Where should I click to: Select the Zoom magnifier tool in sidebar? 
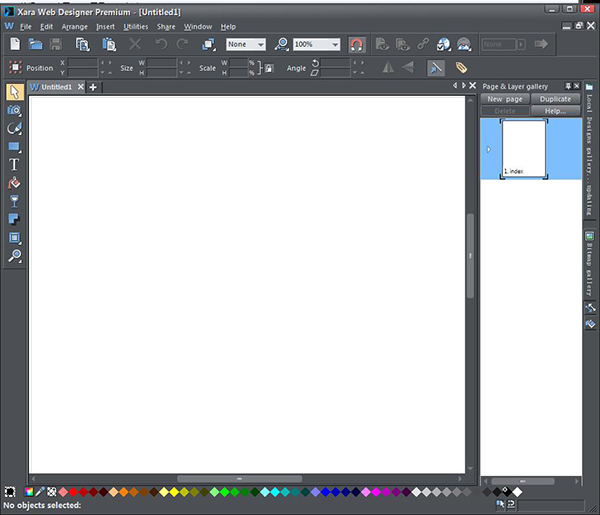[x=14, y=256]
